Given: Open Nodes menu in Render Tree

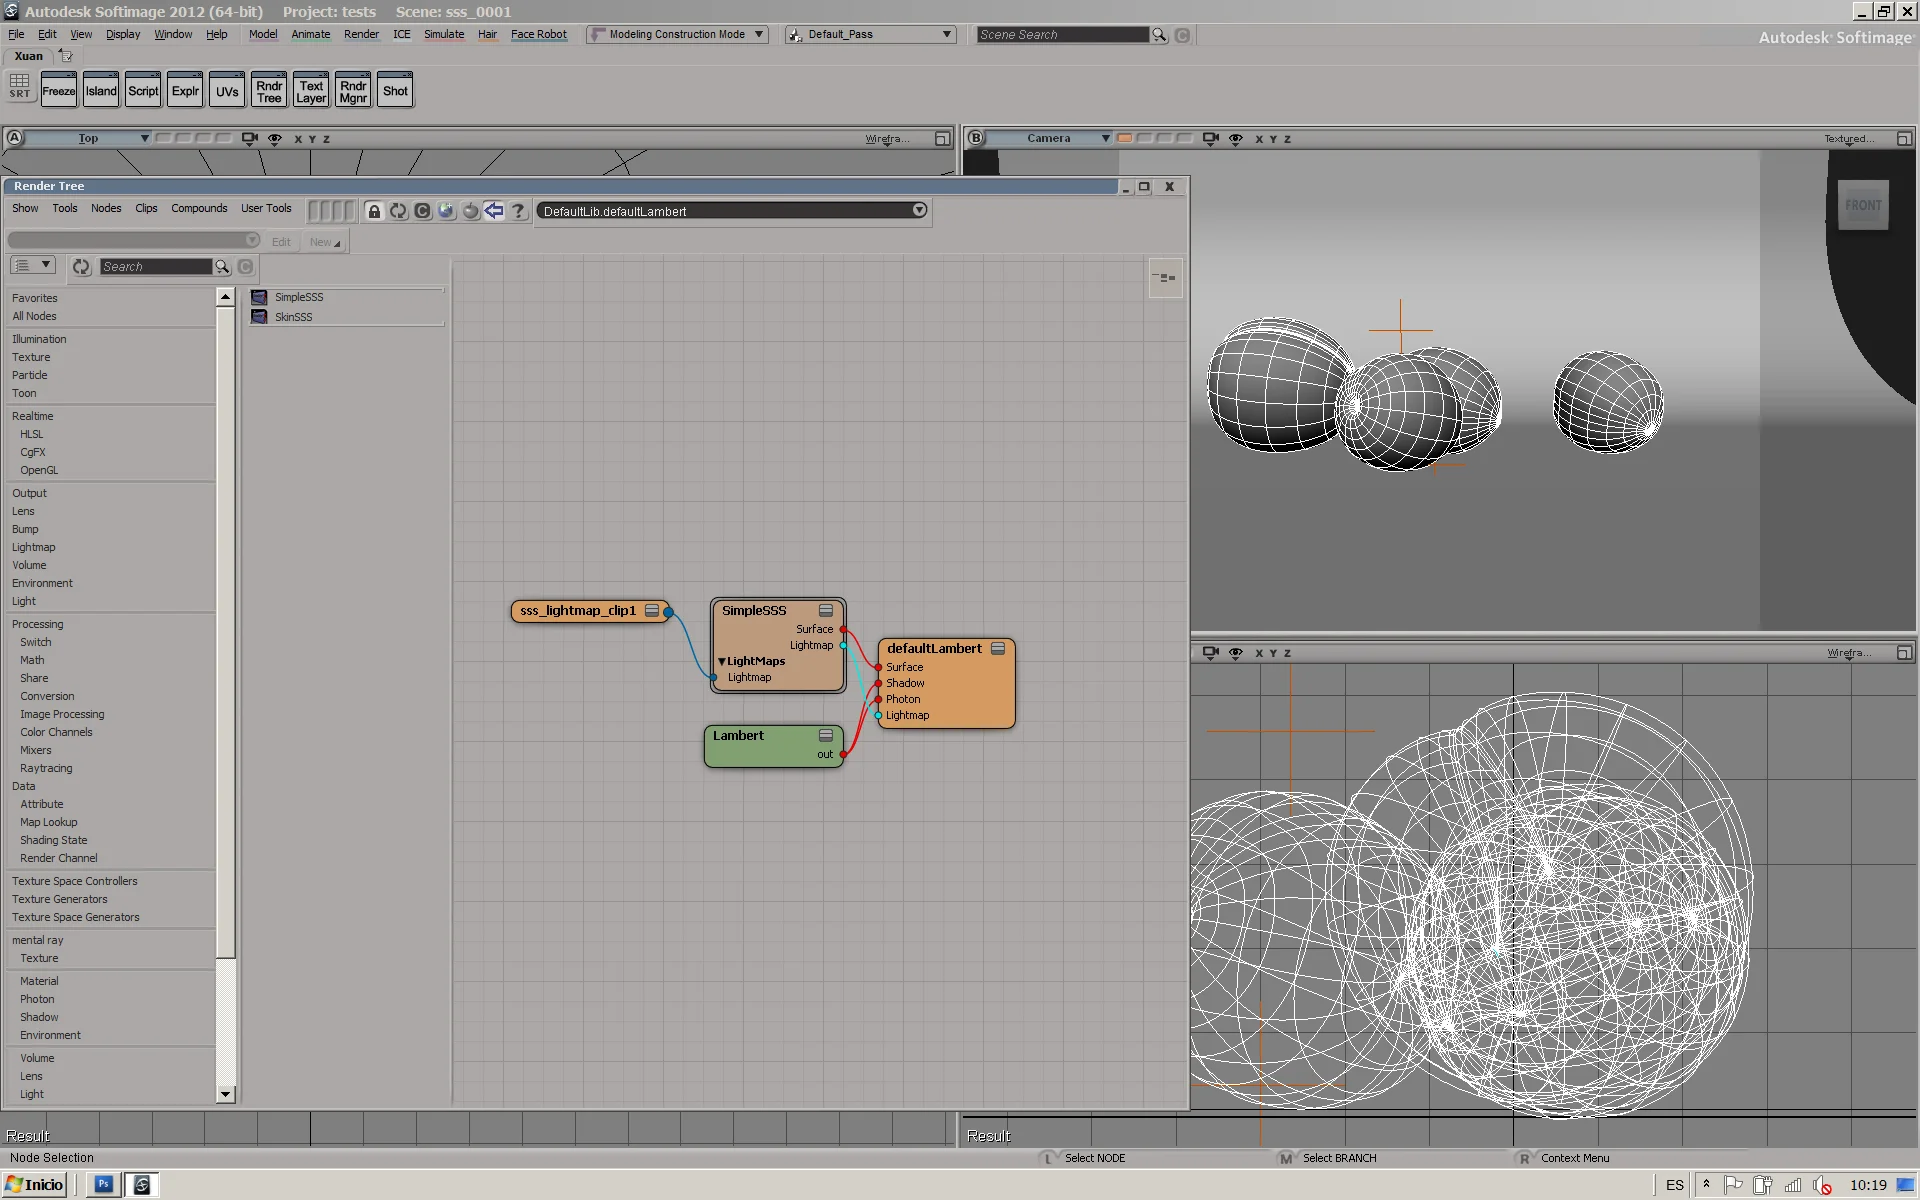Looking at the screenshot, I should [106, 209].
